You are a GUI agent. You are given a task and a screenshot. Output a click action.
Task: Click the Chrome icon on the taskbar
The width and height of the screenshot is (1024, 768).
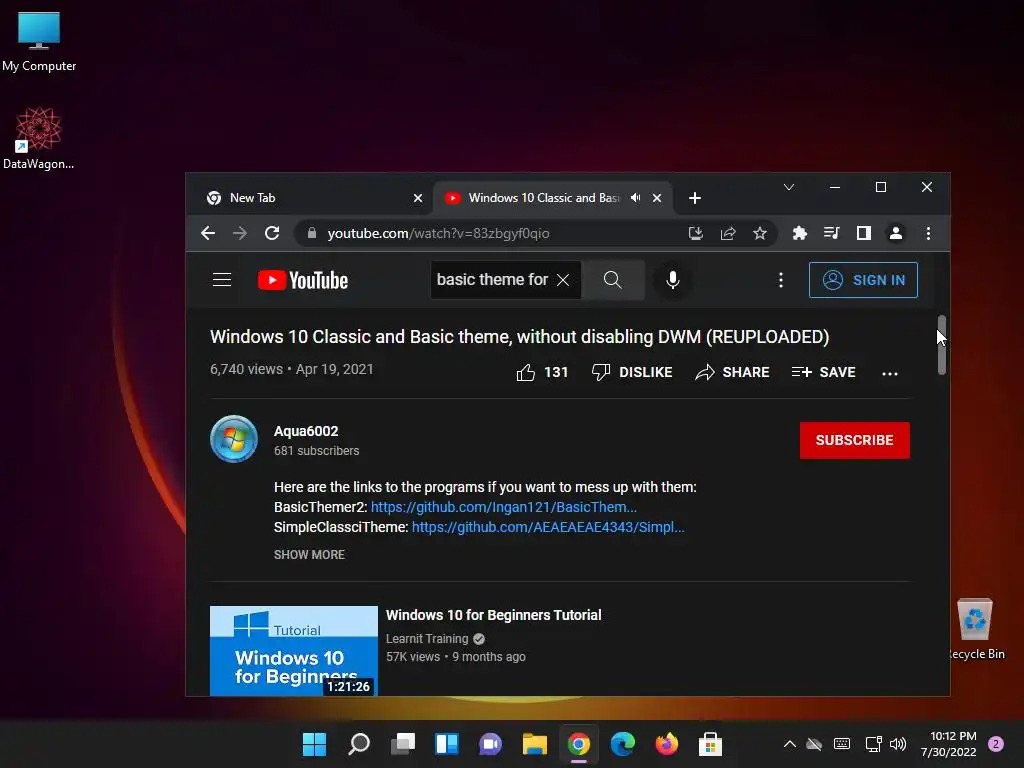coord(579,744)
